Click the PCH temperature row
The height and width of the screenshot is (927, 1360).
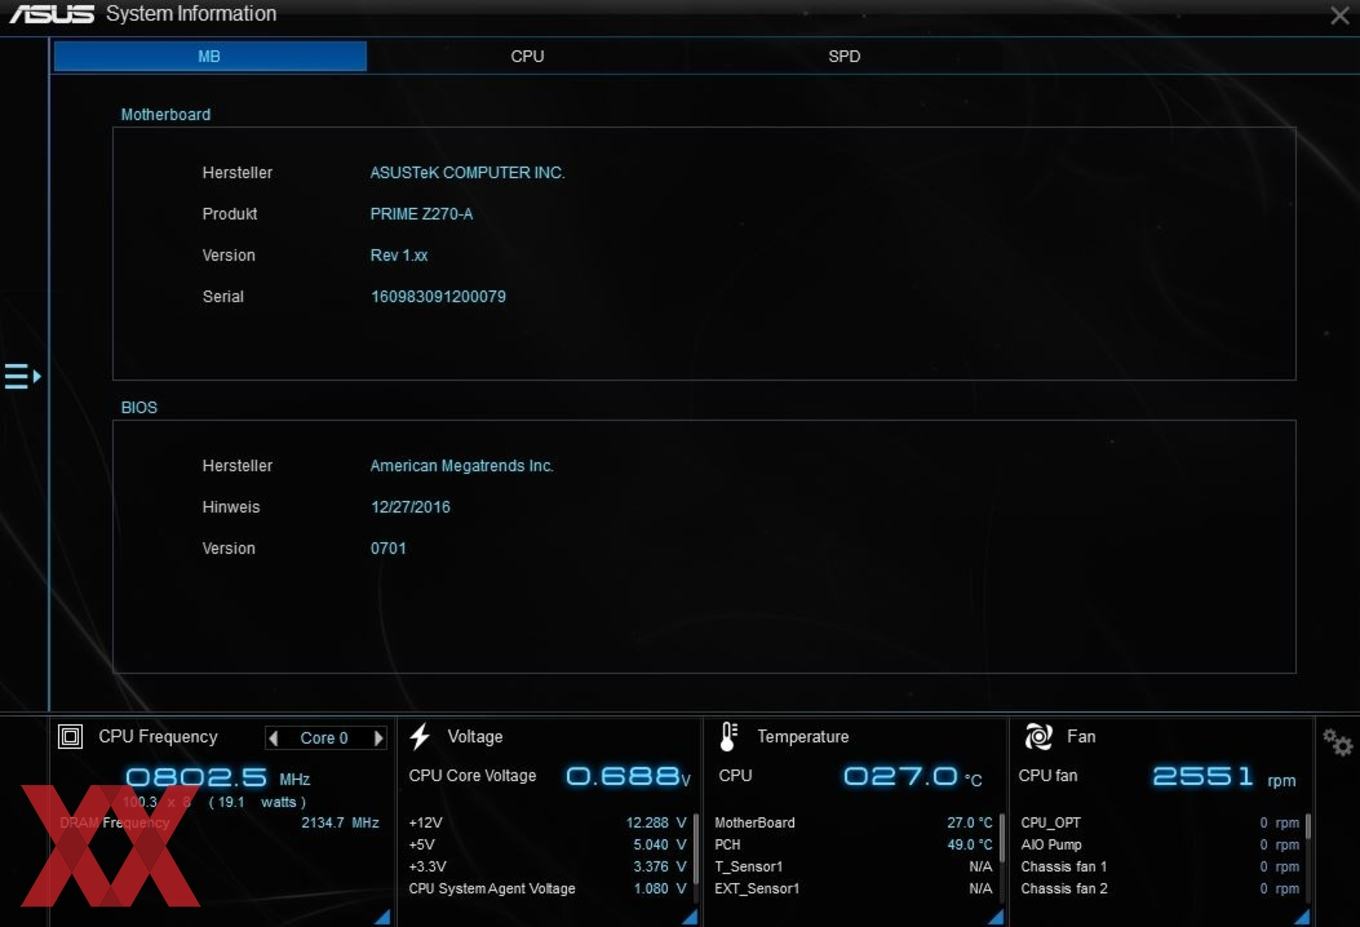coord(853,845)
